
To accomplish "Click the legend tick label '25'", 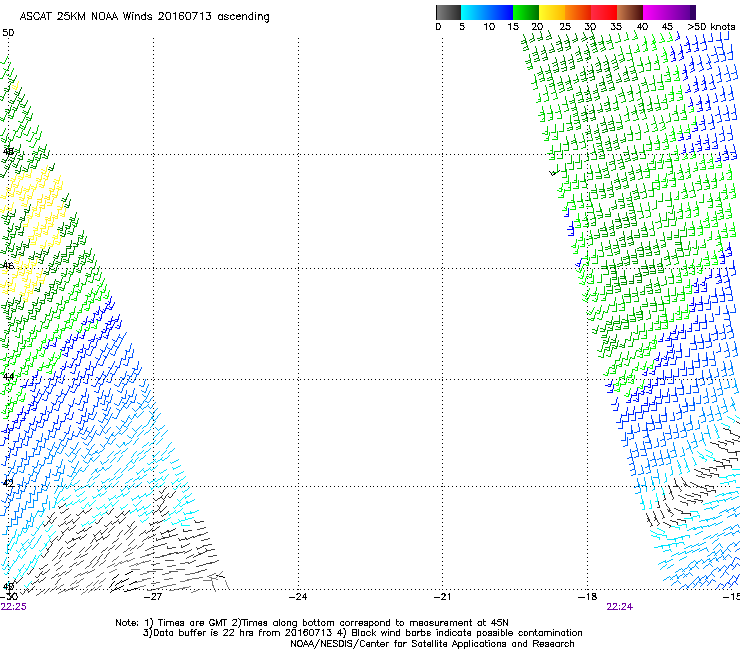I will [x=565, y=27].
